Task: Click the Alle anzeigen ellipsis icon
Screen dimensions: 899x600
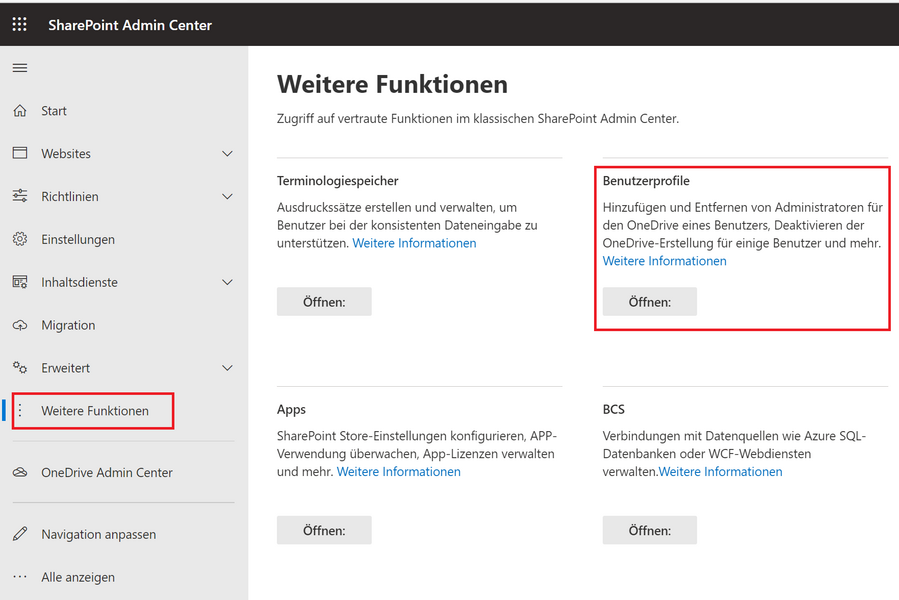Action: pos(20,576)
